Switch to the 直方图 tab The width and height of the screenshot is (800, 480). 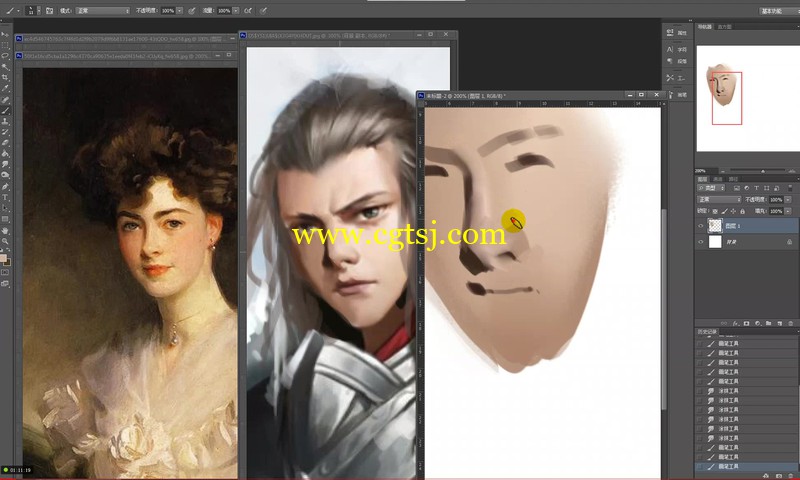[x=724, y=27]
